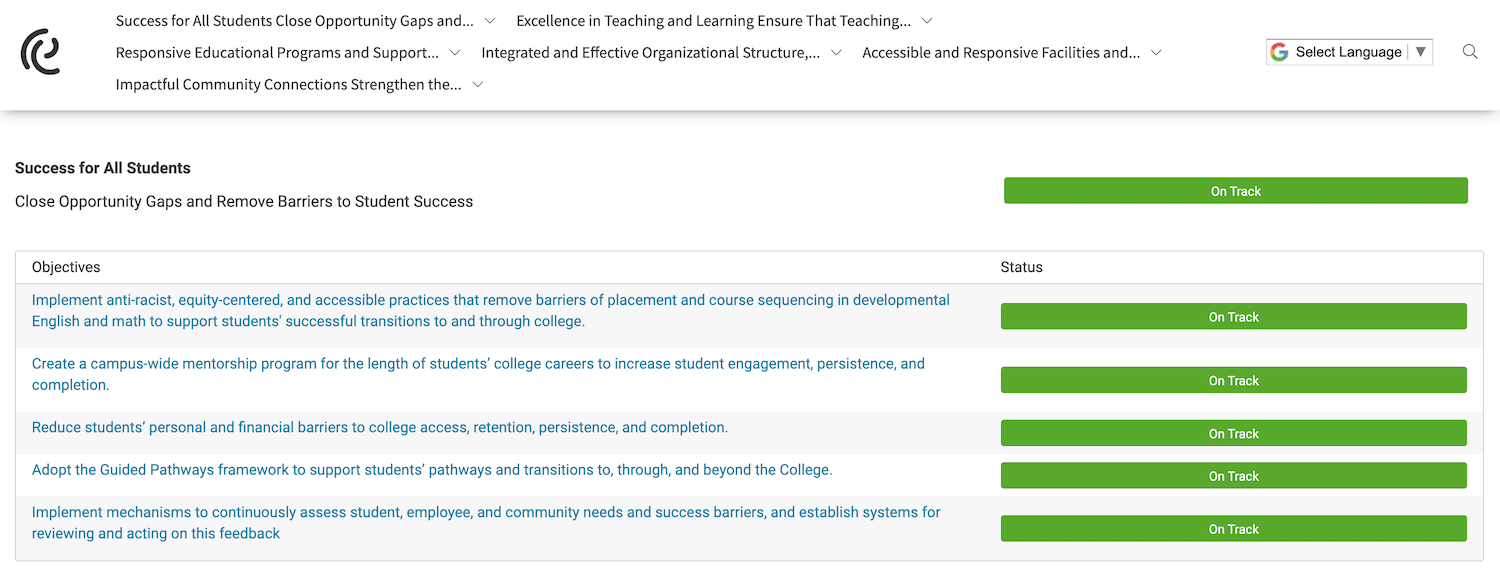The image size is (1500, 573).
Task: Expand Impactful Community Connections menu chevron
Action: click(x=478, y=85)
